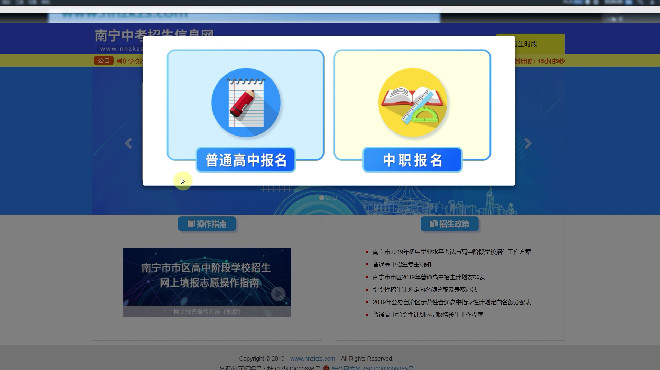The width and height of the screenshot is (660, 370).
Task: Click the light-blue 普通高中 card panel
Action: click(x=246, y=105)
